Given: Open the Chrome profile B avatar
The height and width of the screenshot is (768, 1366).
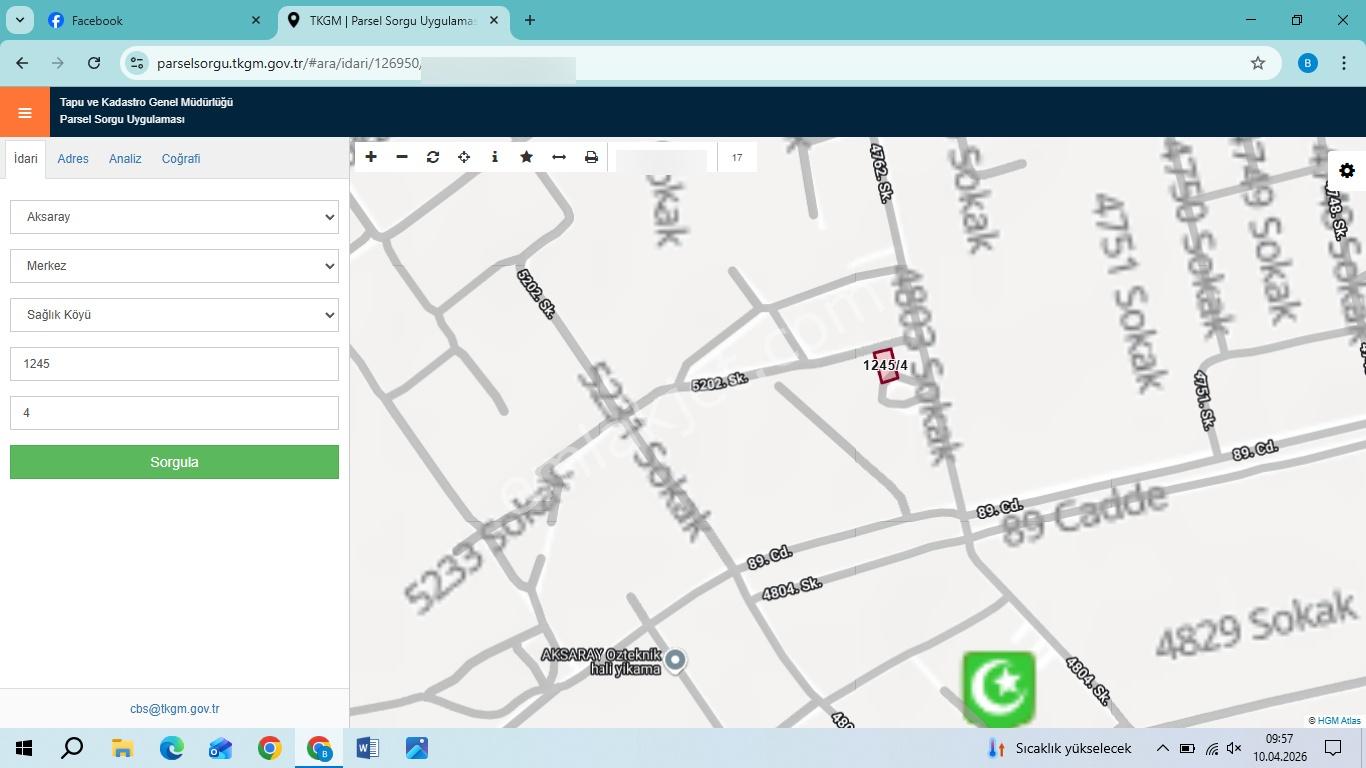Looking at the screenshot, I should click(1307, 63).
